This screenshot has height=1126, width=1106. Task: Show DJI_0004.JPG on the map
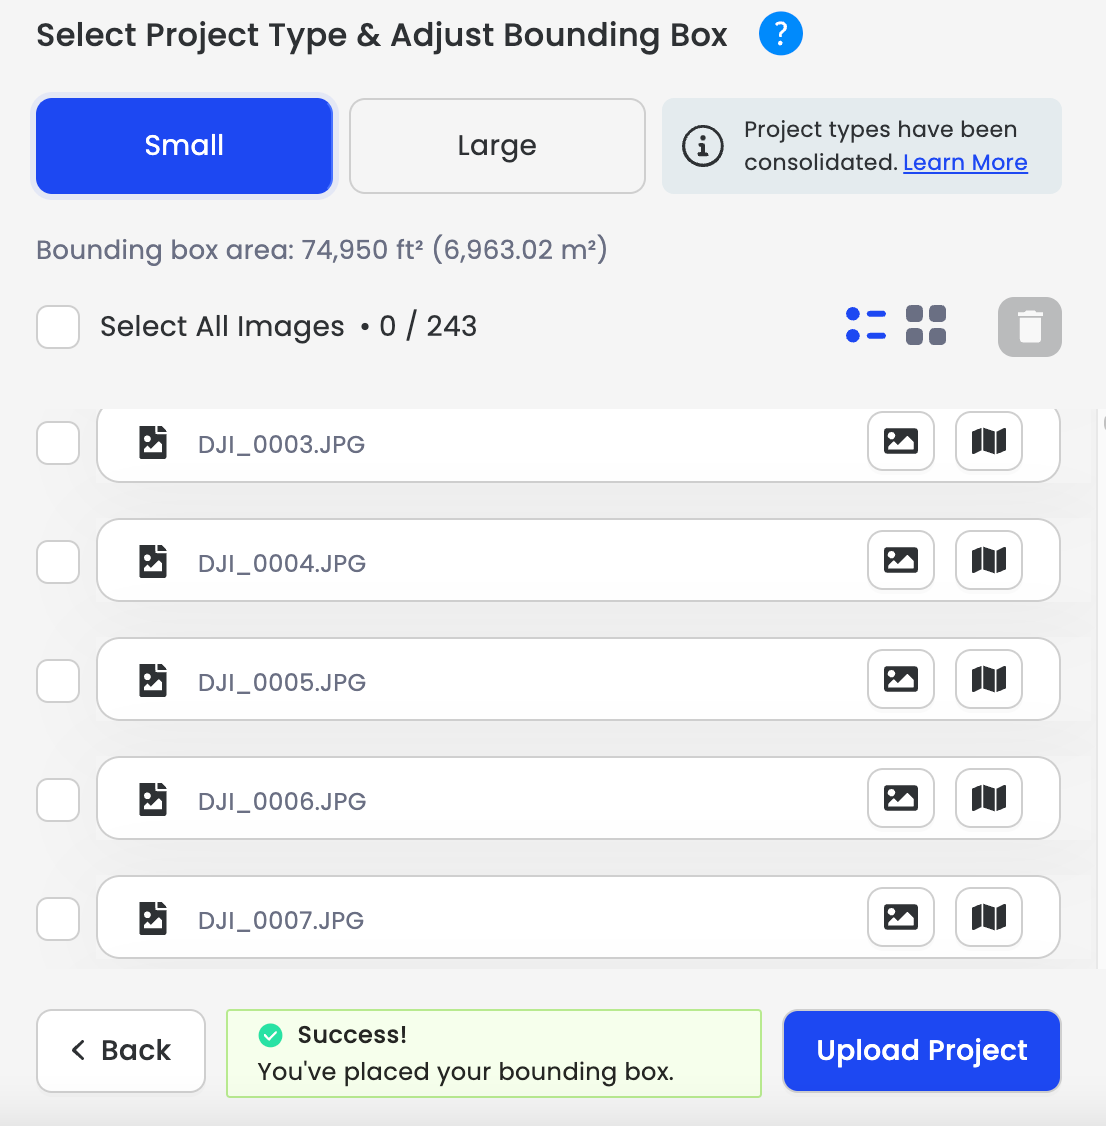click(988, 560)
